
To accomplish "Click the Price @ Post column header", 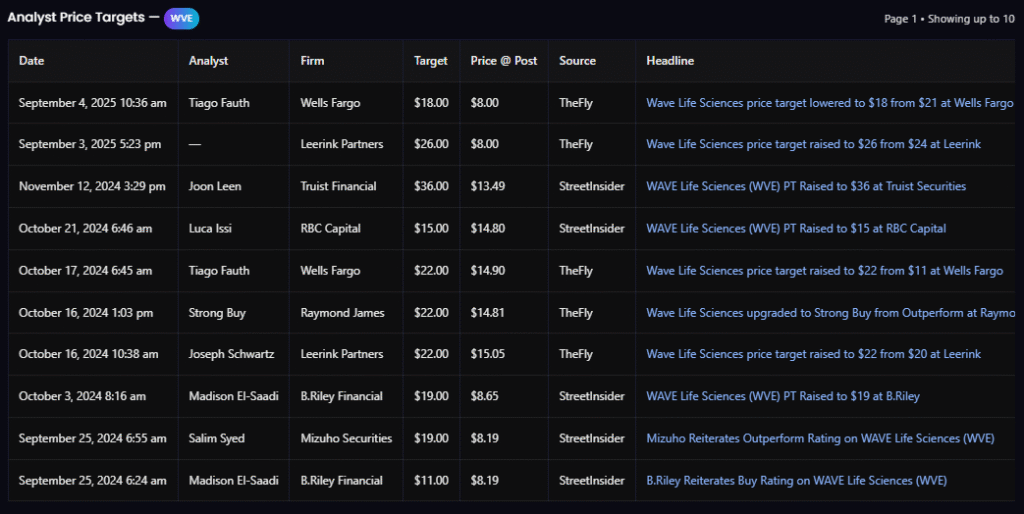I will (x=504, y=61).
